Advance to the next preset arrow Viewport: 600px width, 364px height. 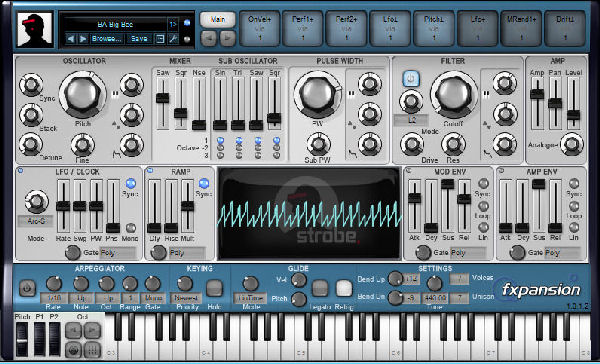(x=82, y=39)
